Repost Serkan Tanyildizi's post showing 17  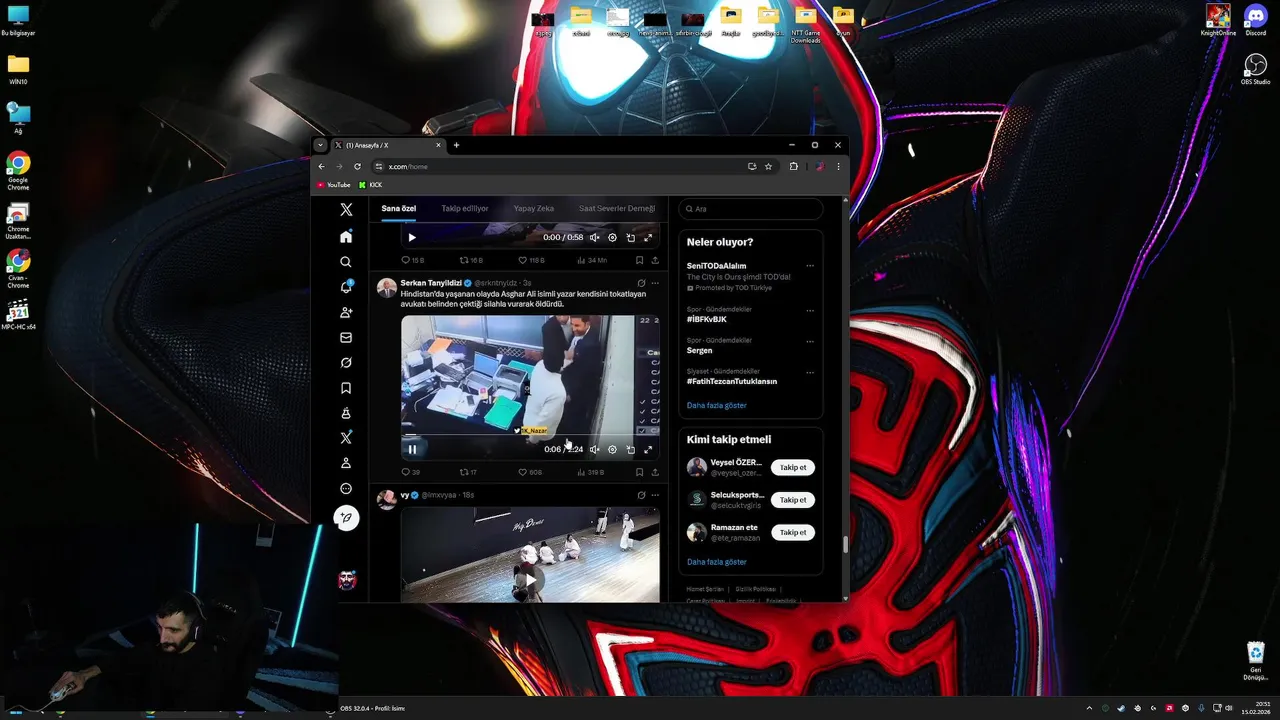coord(467,472)
